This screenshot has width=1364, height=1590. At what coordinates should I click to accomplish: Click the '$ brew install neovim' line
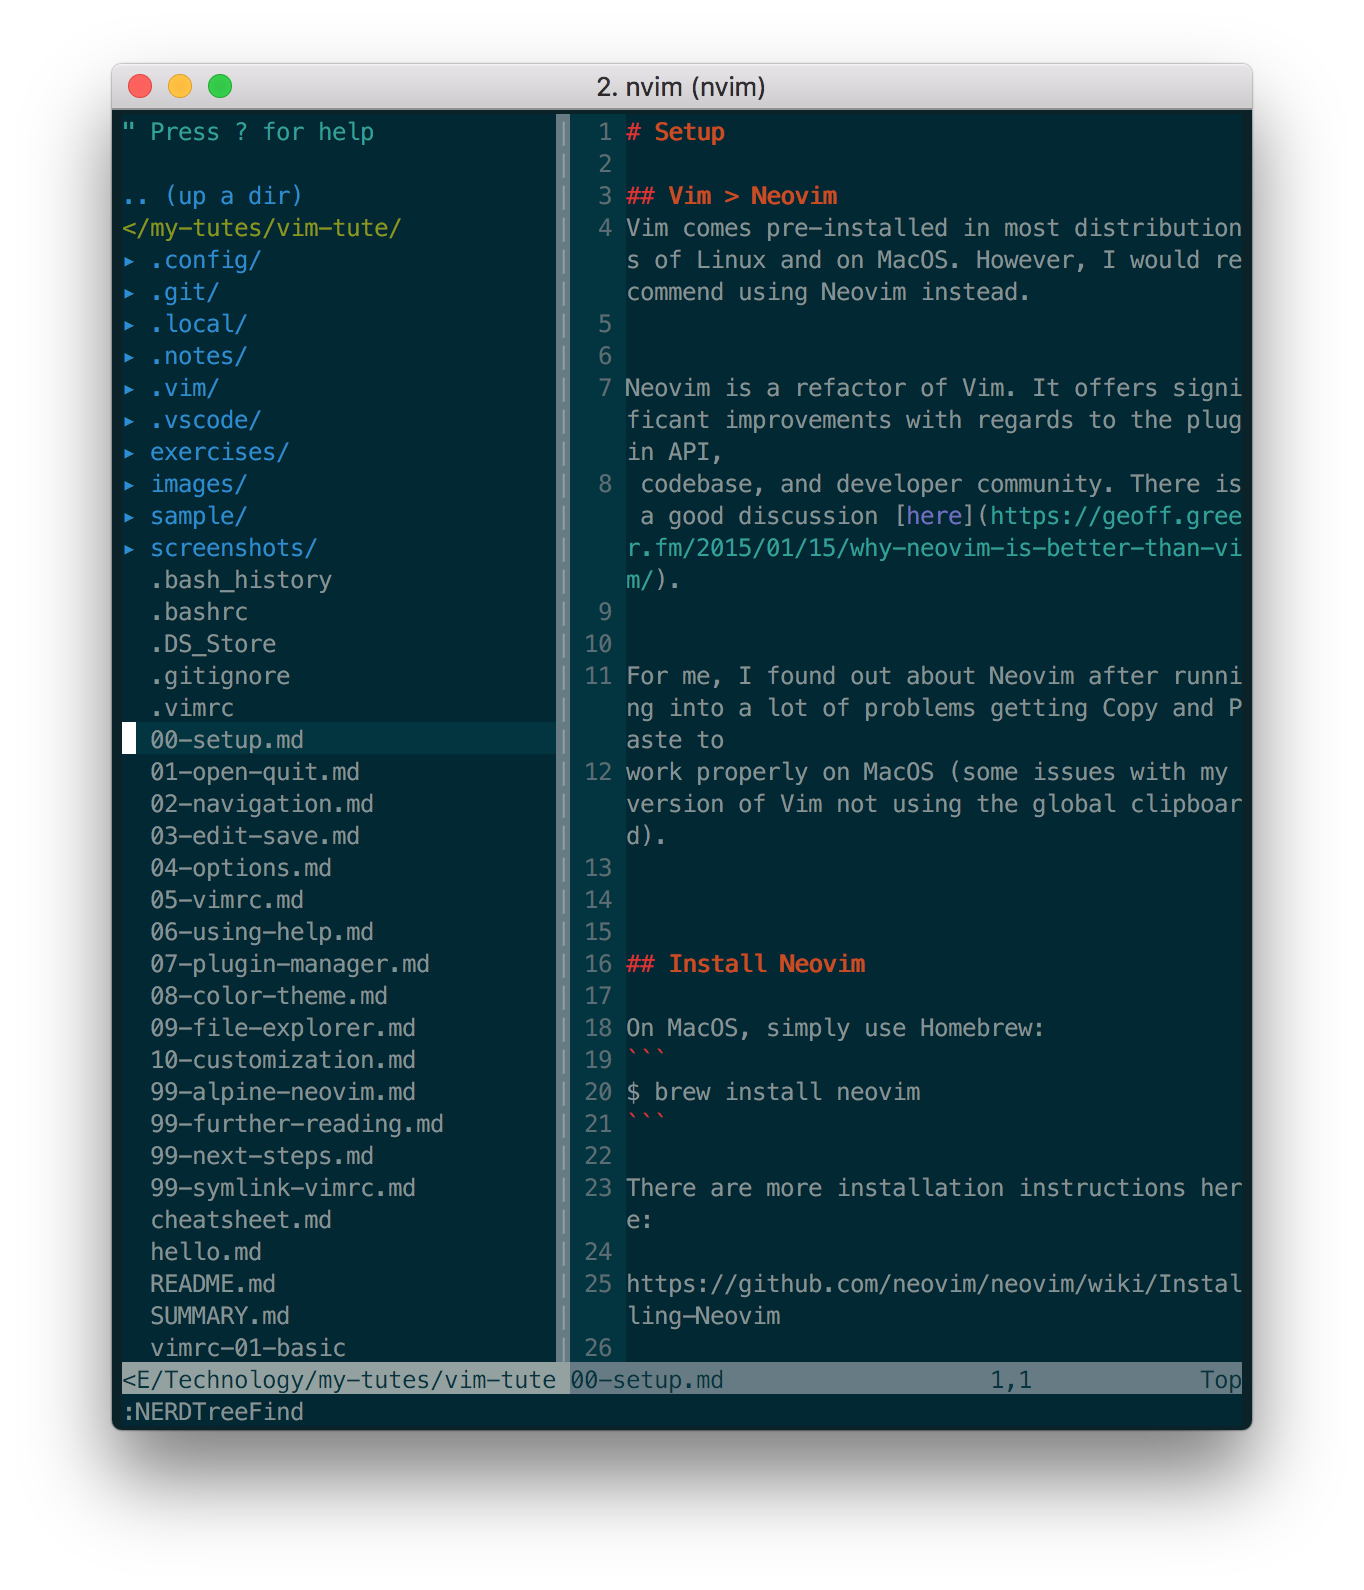773,1092
